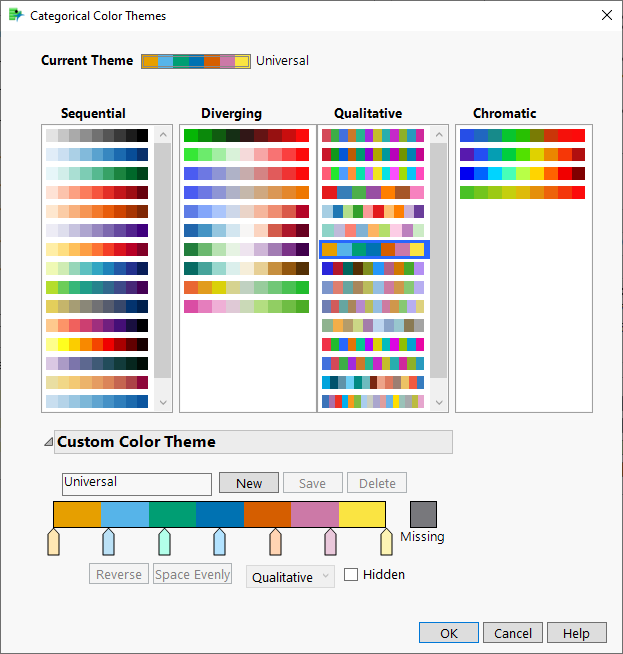Click the Cancel button
The width and height of the screenshot is (623, 654).
(513, 633)
